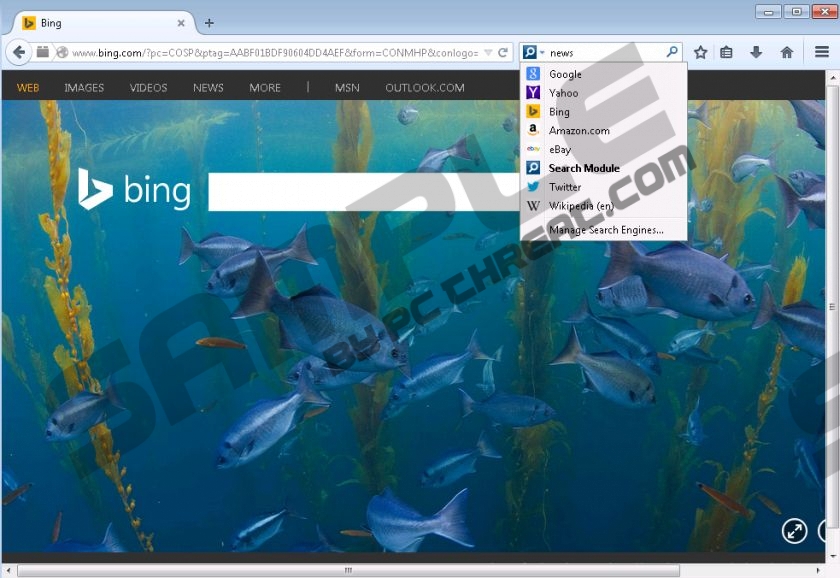Open the IMAGES link on Bing
Screen dimensions: 840x578
[x=84, y=88]
